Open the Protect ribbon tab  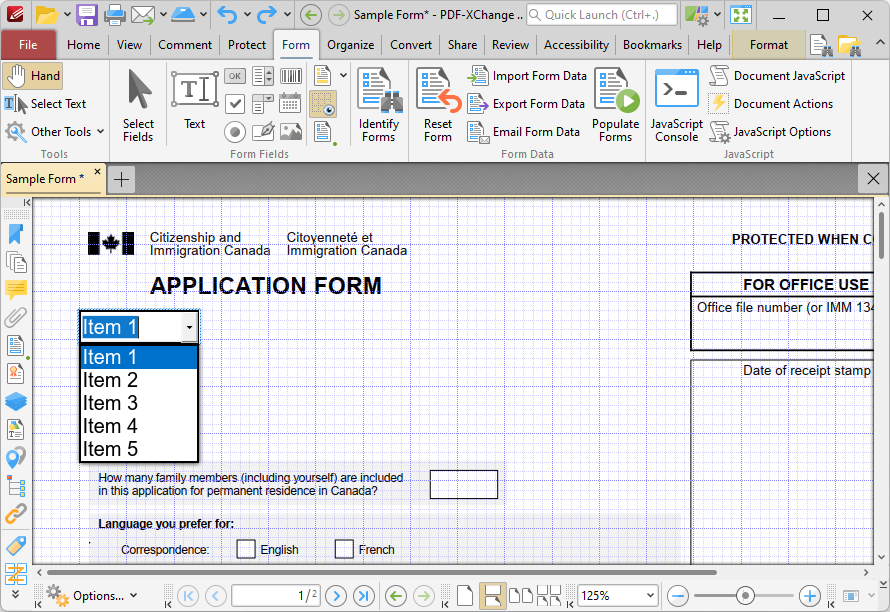[x=247, y=45]
